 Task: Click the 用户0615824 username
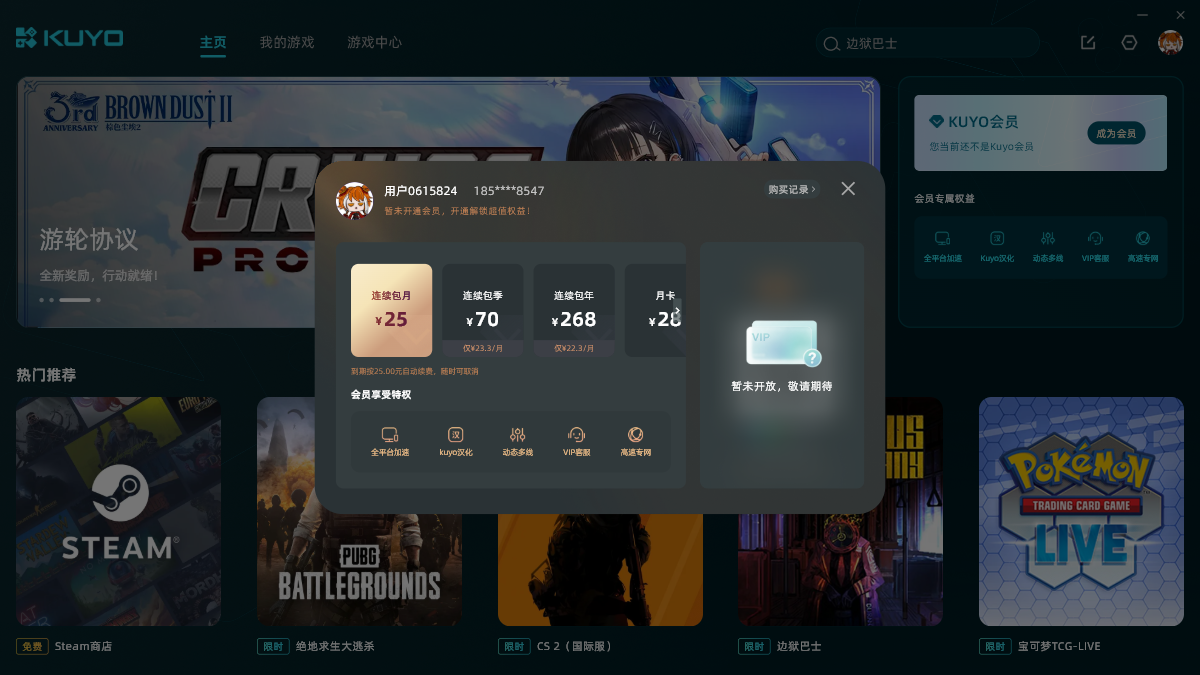(x=421, y=191)
